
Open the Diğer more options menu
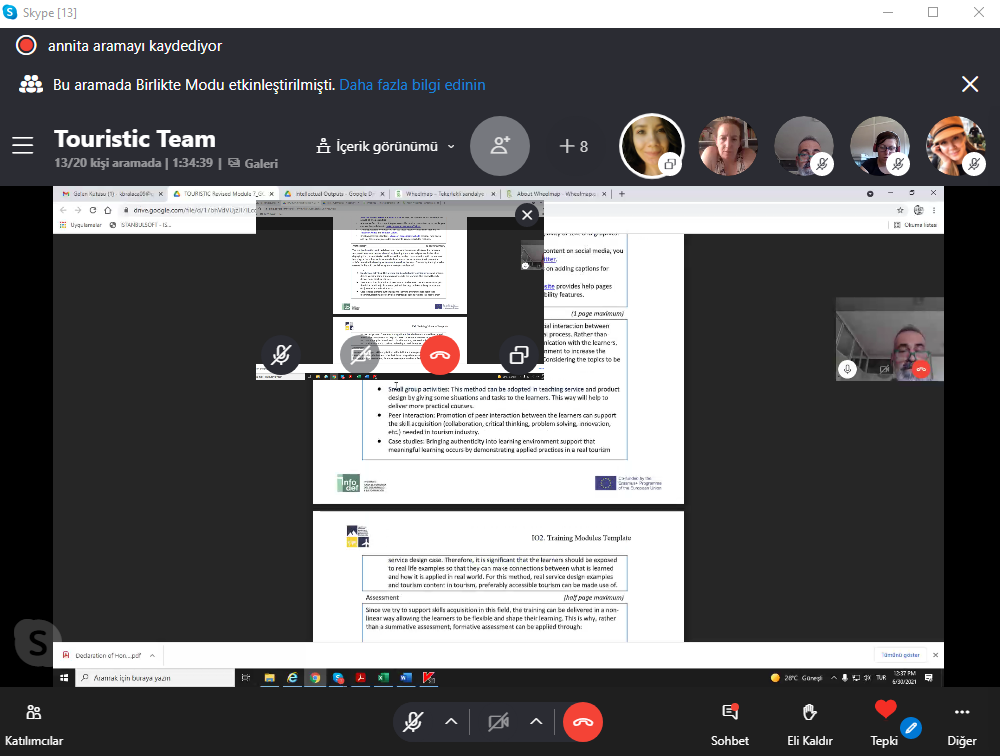pos(962,722)
